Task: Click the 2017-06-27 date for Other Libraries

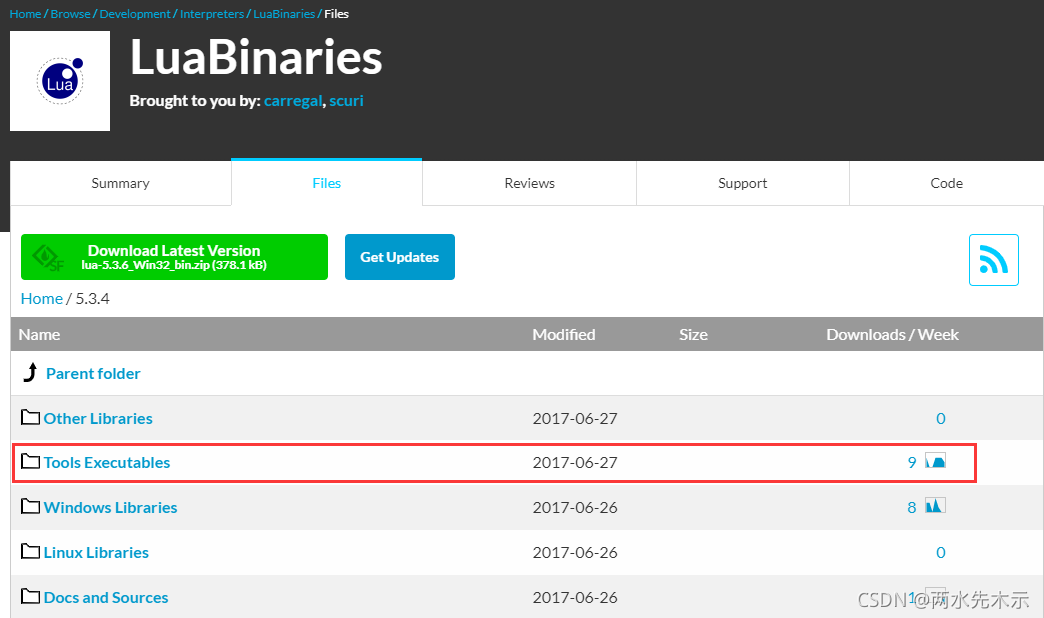Action: coord(575,418)
